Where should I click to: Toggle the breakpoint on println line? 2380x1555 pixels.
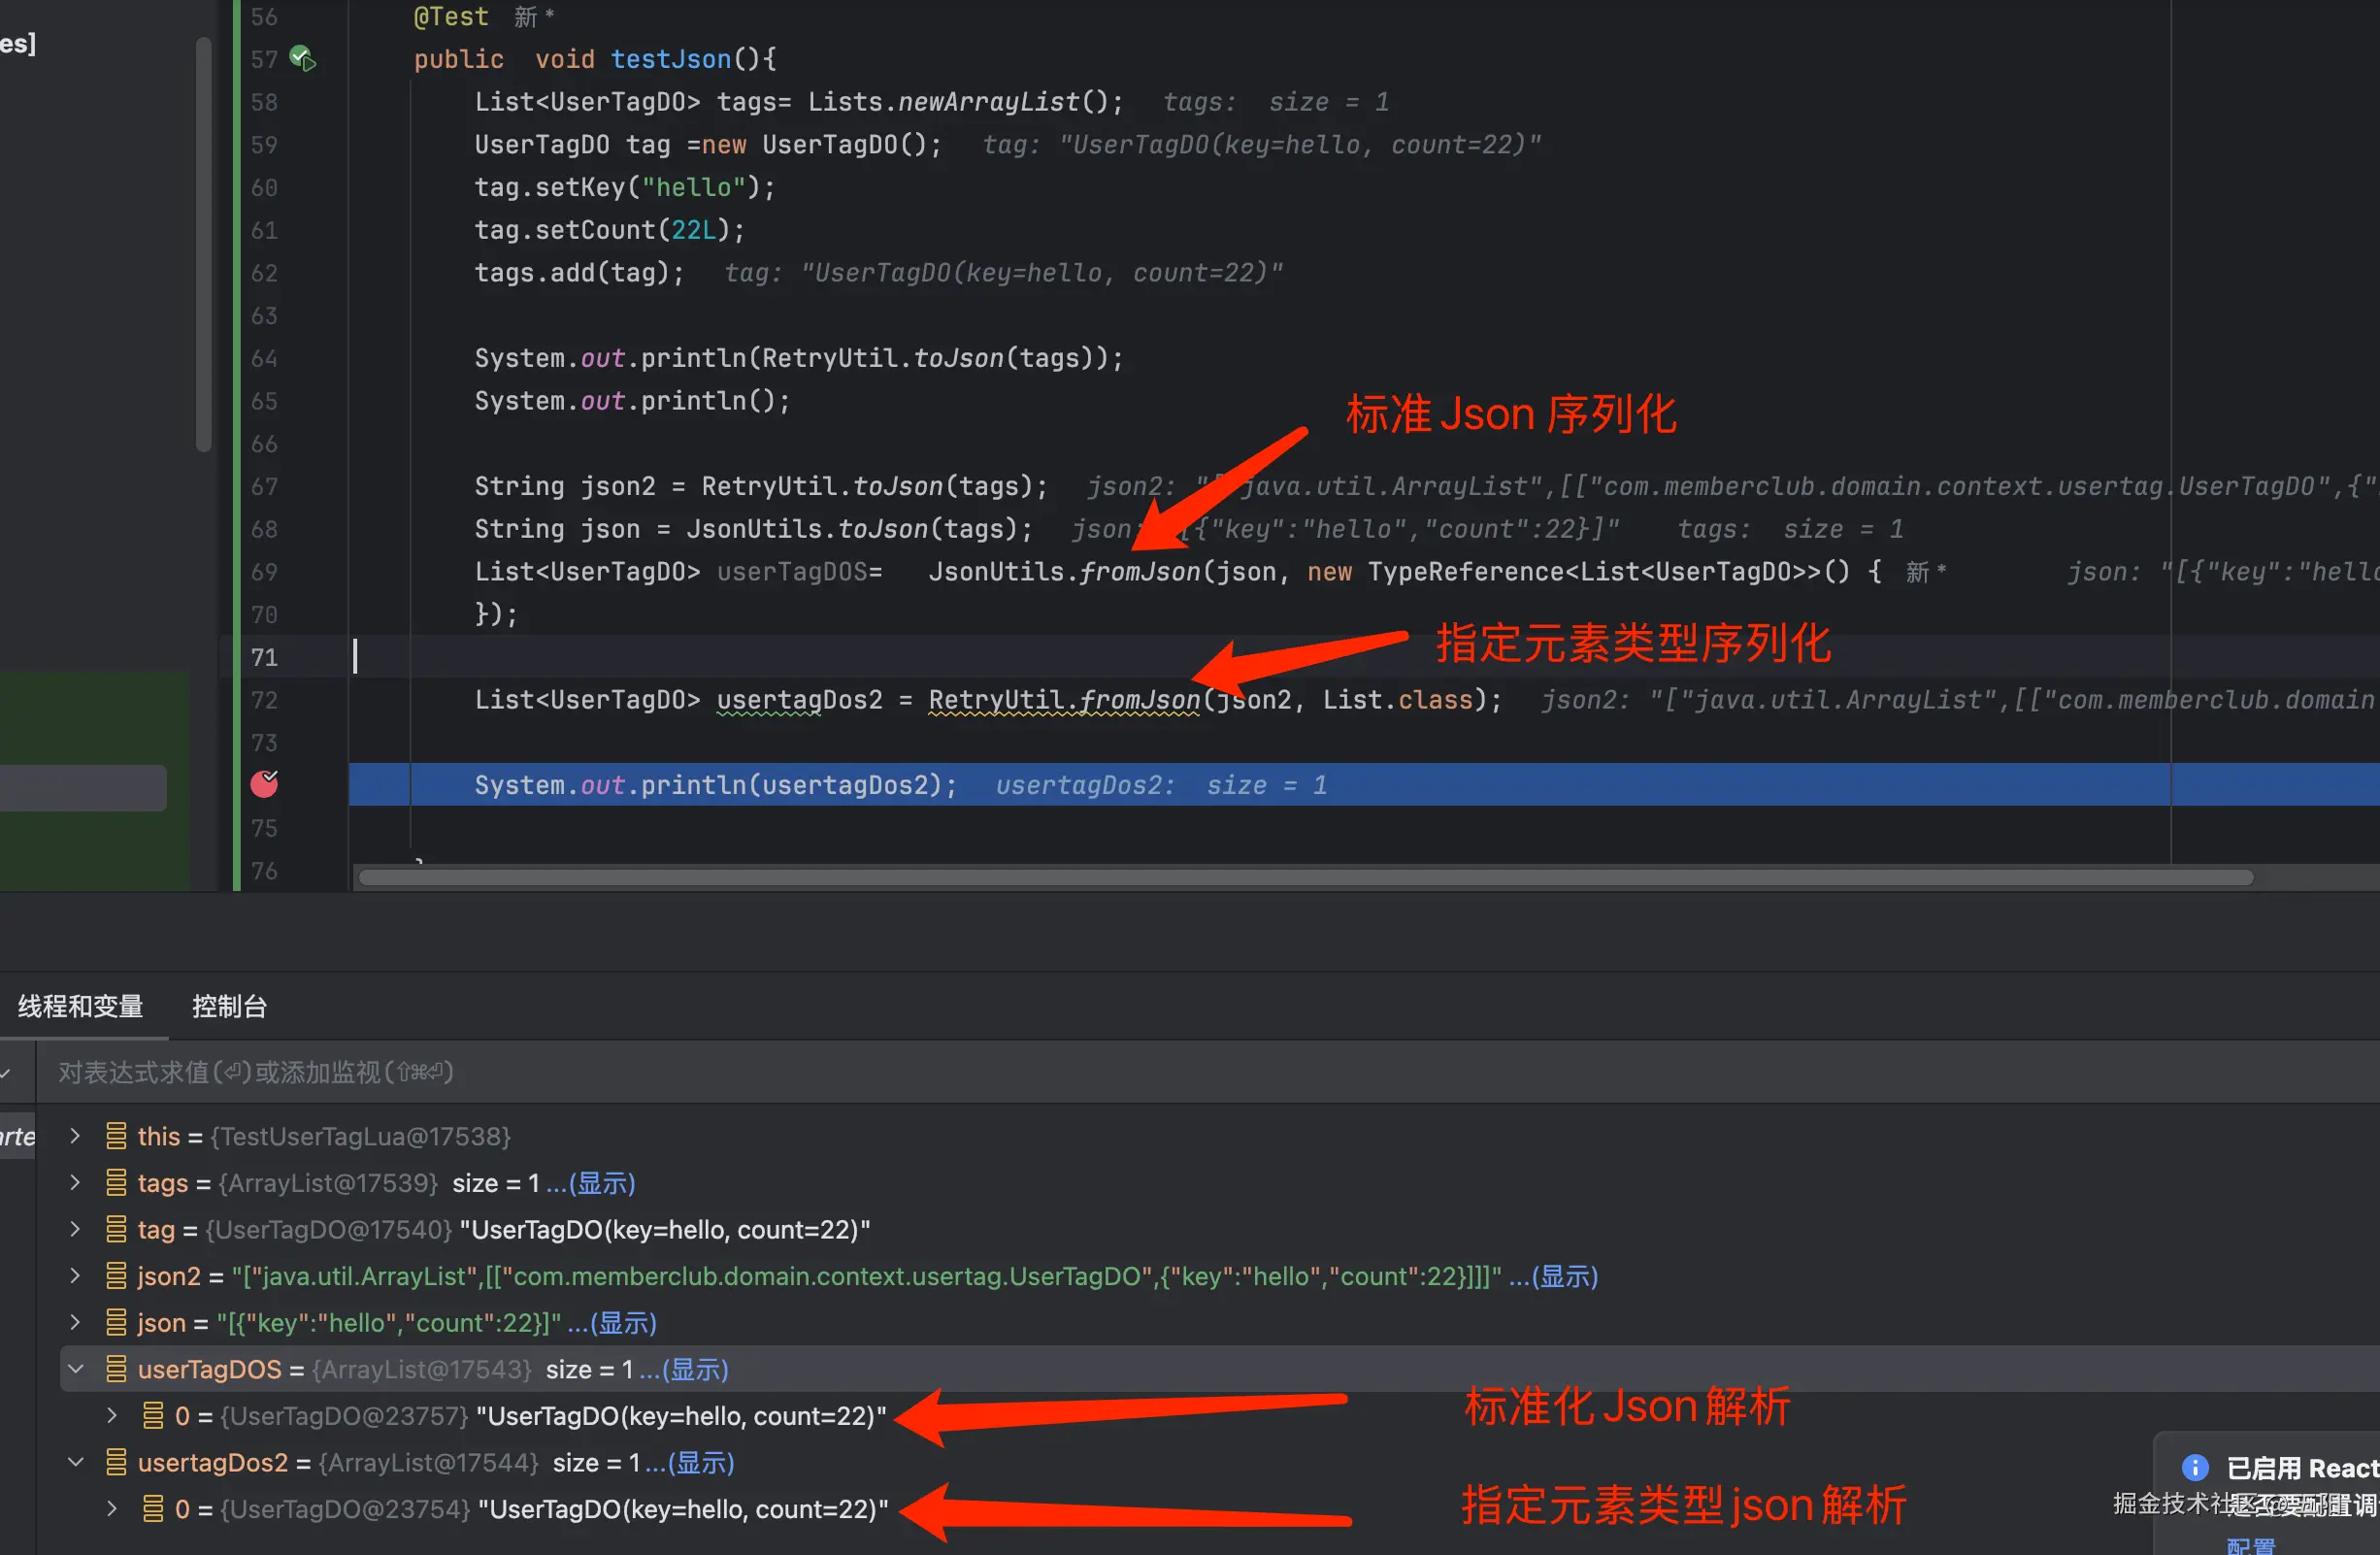[264, 785]
